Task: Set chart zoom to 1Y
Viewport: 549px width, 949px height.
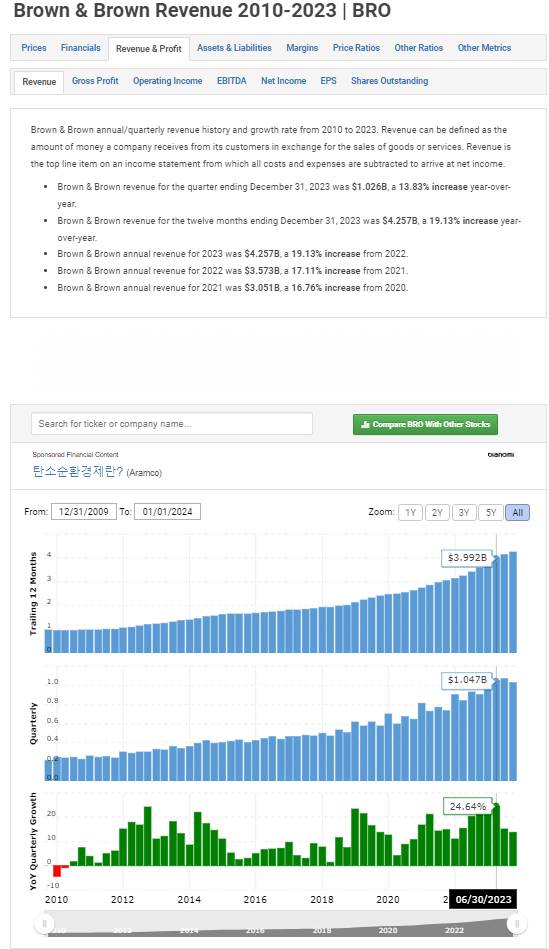Action: (x=410, y=513)
